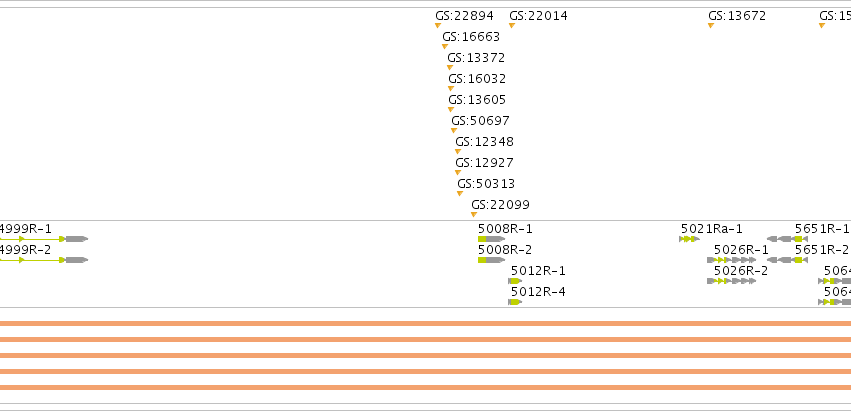Select the 5012R-1 gene glyph
851x411 pixels.
click(515, 281)
